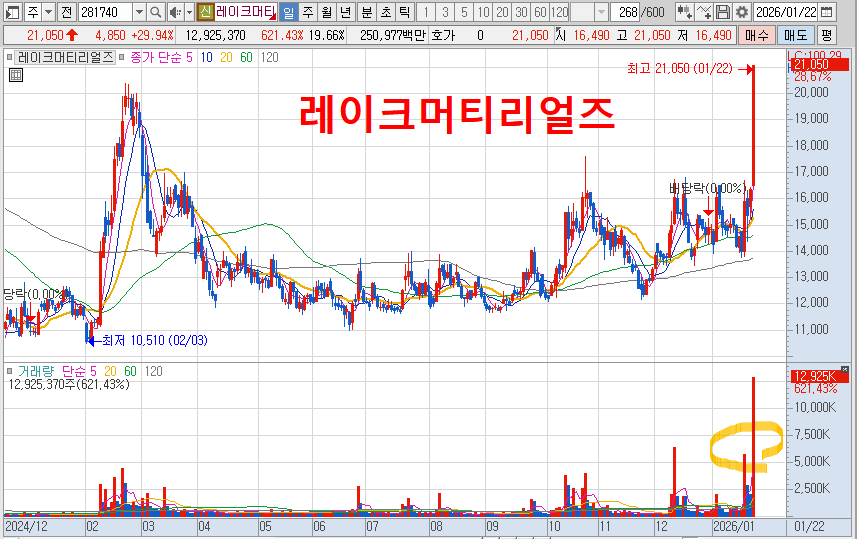Close the volume pane with small x
Image resolution: width=857 pixels, height=539 pixels.
pos(845,370)
